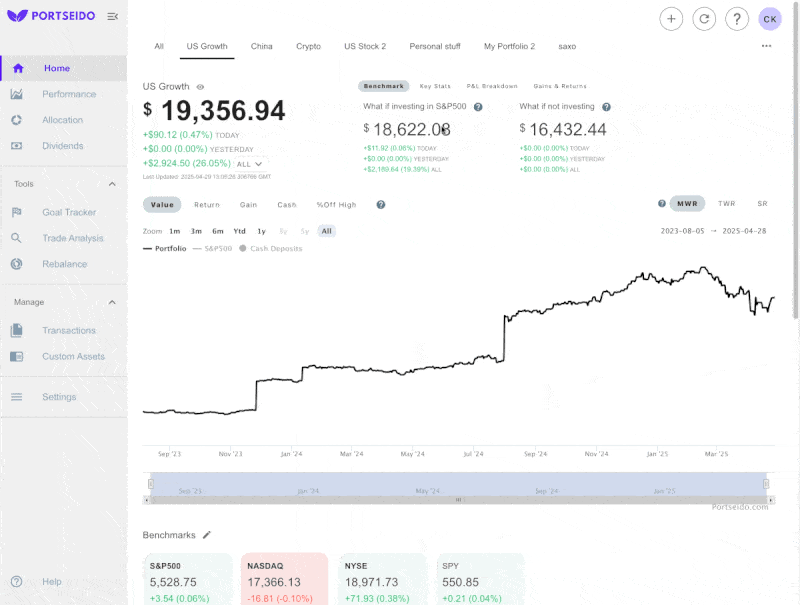Open the Trade Analysis tool

pos(73,238)
